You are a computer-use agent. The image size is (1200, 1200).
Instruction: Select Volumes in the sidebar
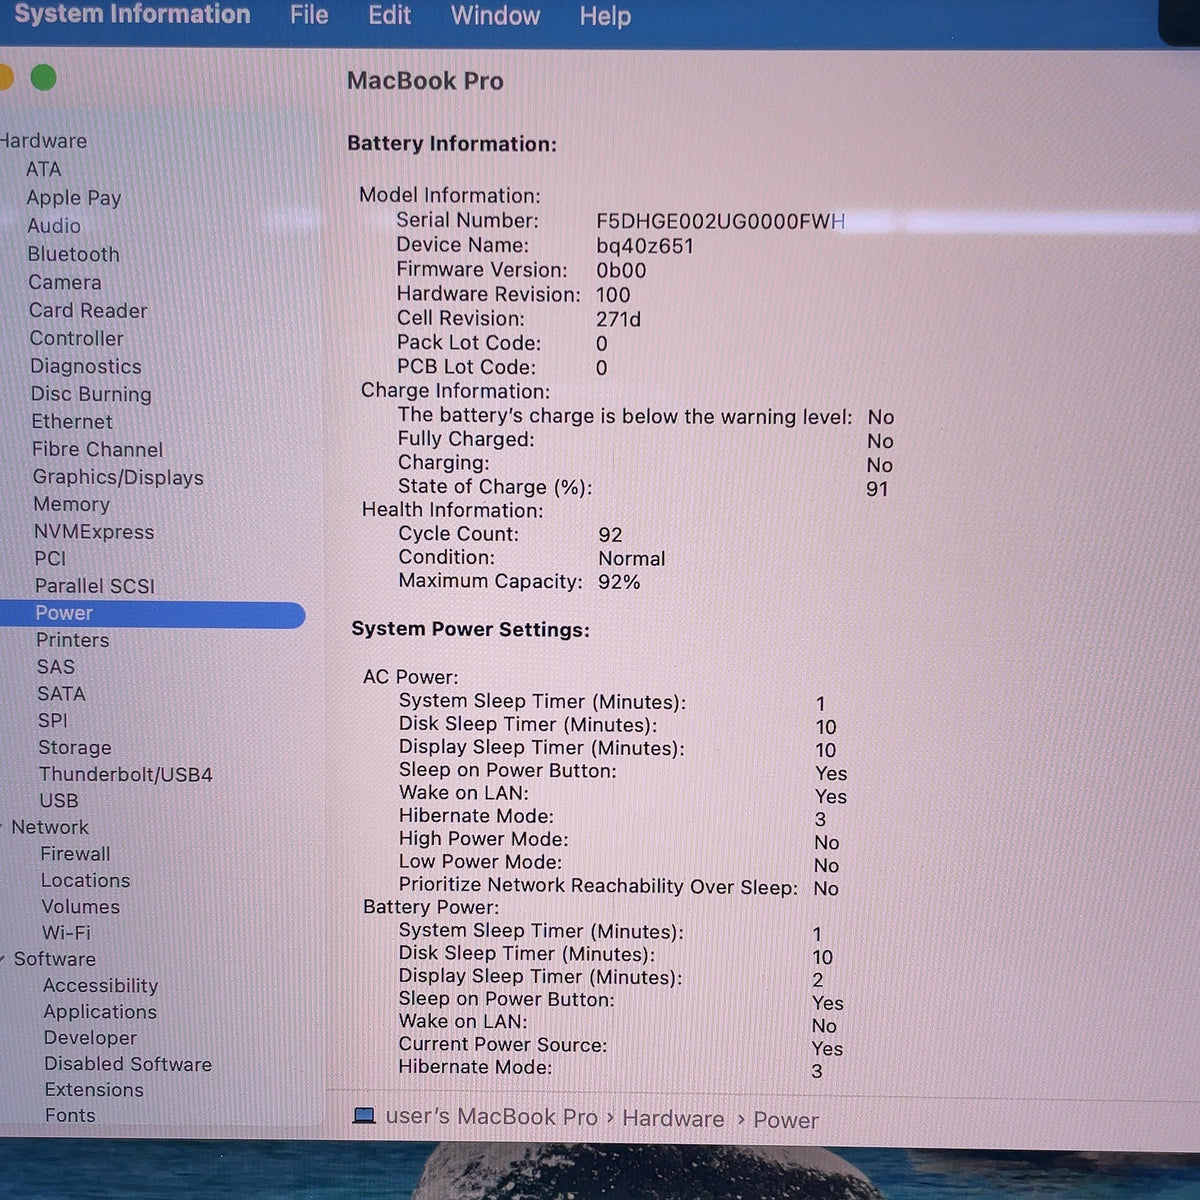(x=81, y=907)
